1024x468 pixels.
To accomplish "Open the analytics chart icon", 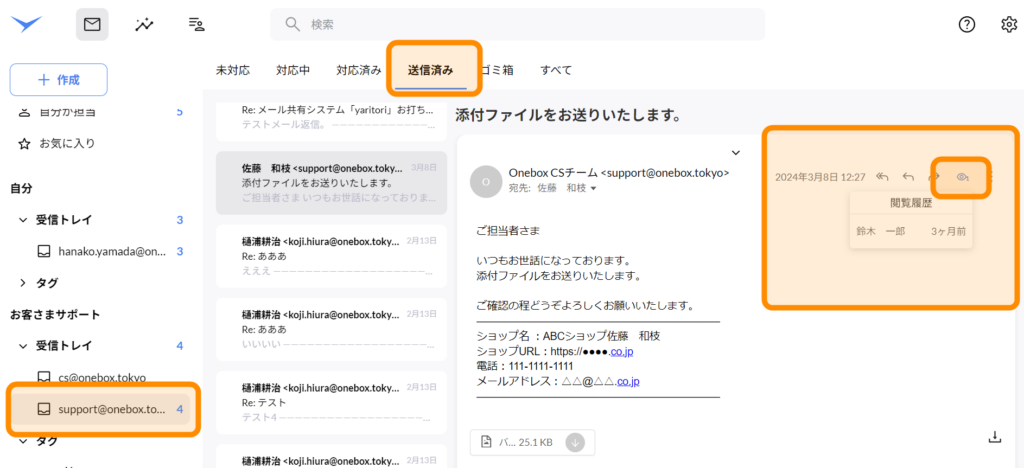I will click(x=145, y=25).
